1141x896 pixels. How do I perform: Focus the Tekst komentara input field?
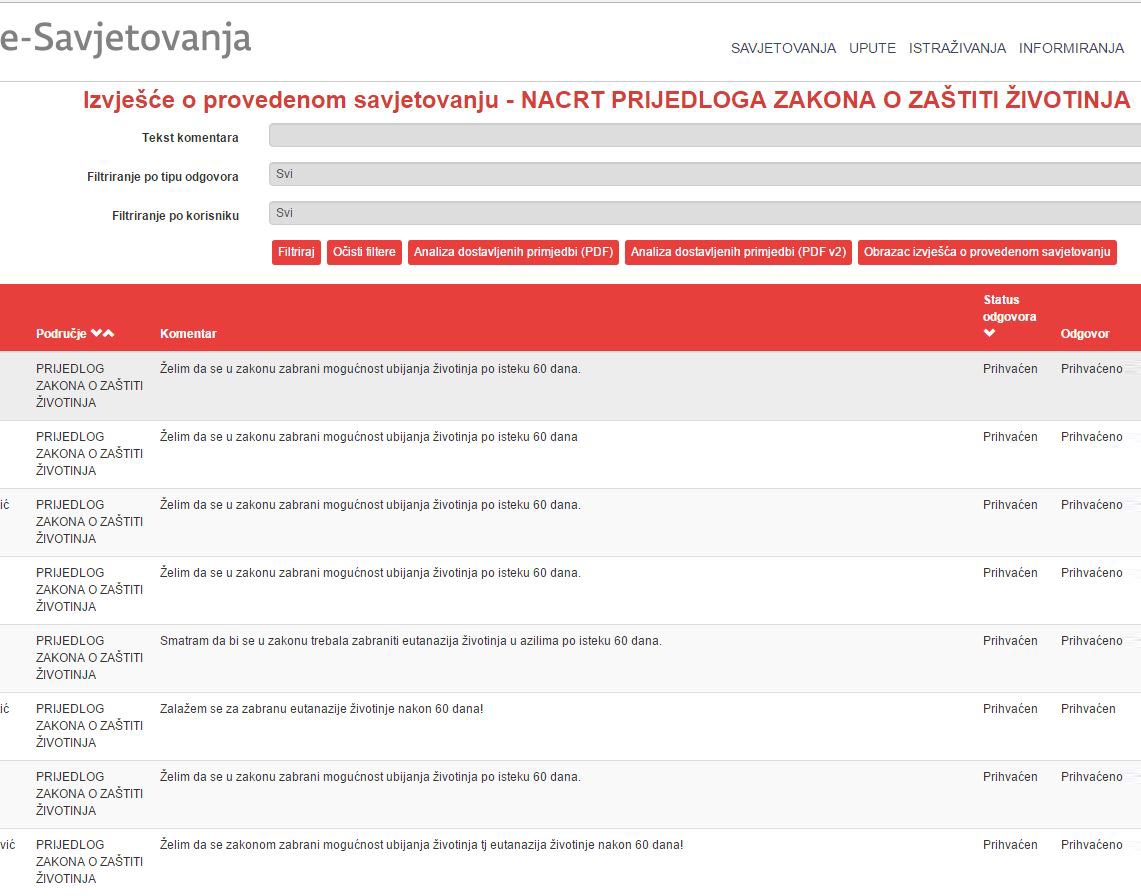tap(704, 135)
